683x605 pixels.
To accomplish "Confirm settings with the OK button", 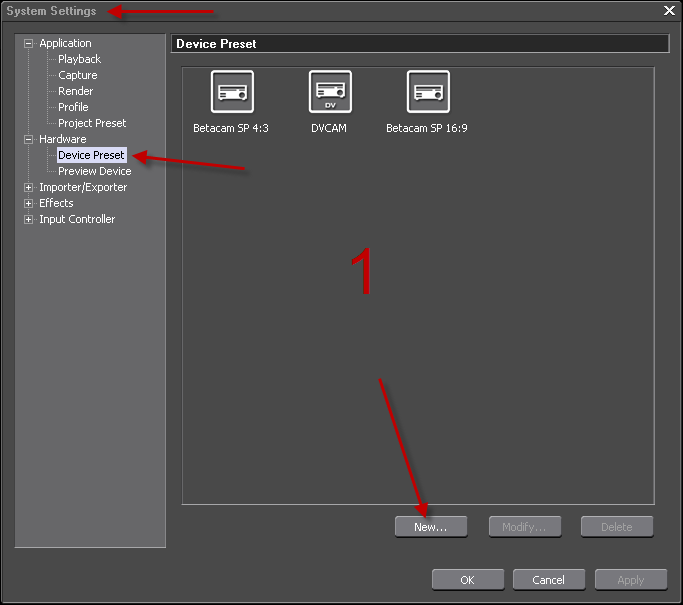I will point(468,580).
